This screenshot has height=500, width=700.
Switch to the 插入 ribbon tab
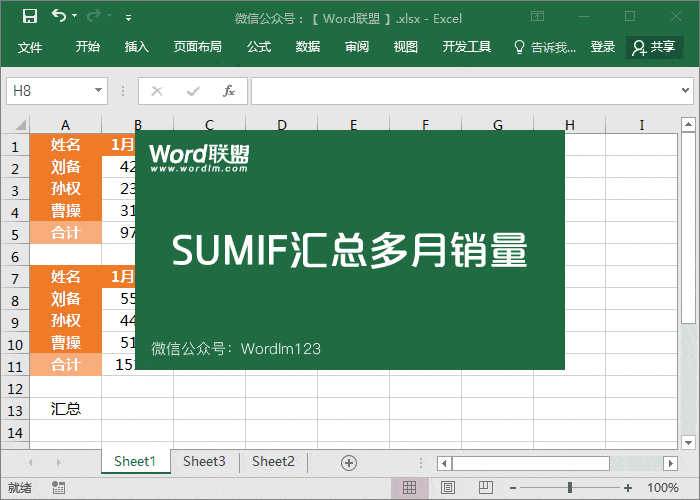tap(136, 46)
